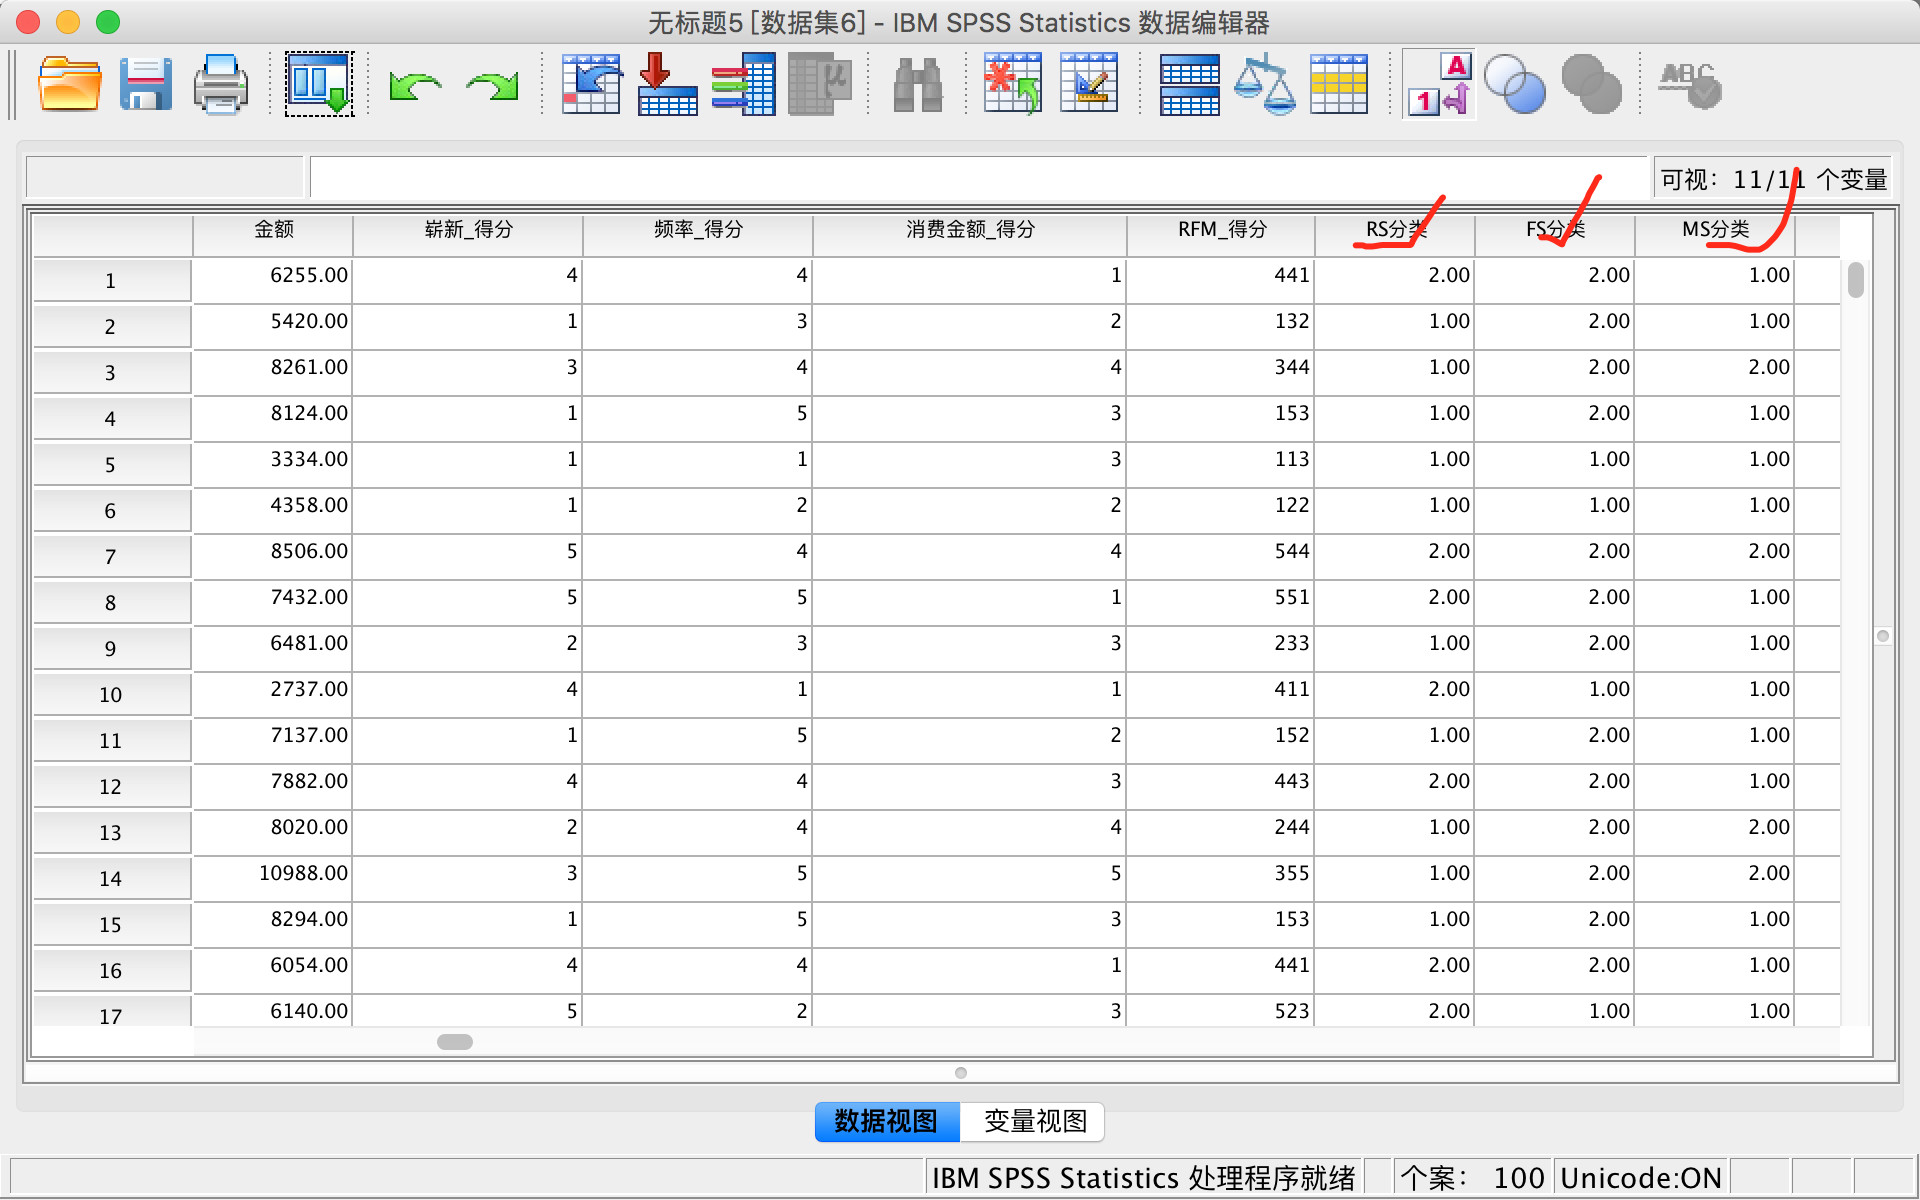Click the green Redo arrow
1920x1200 pixels.
tap(492, 86)
